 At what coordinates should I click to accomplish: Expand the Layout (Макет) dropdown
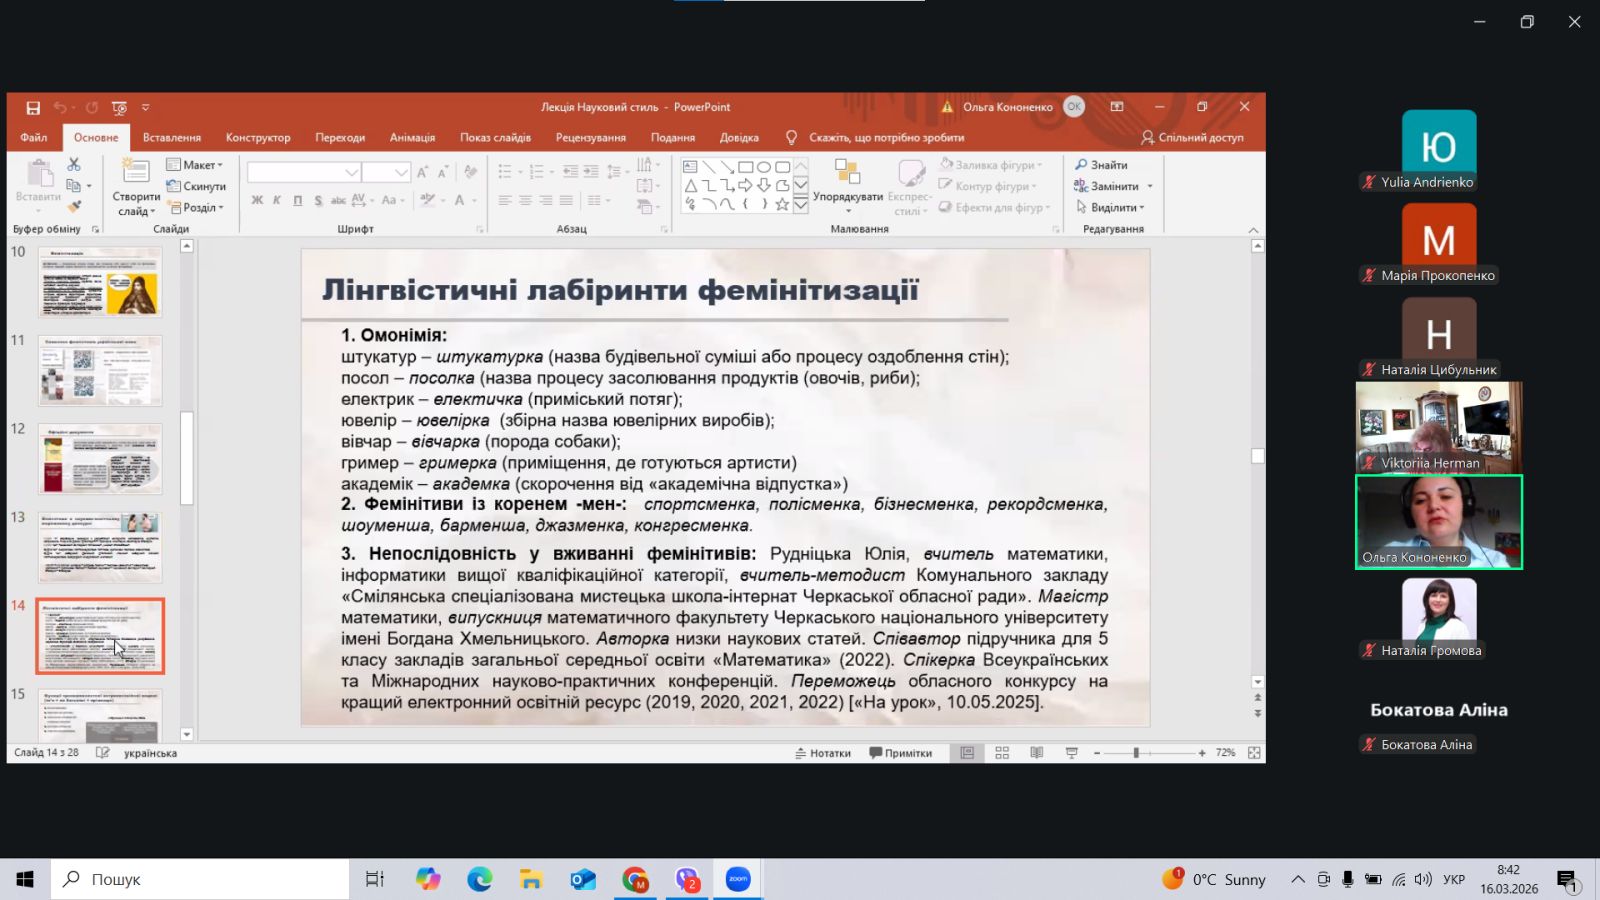coord(195,165)
